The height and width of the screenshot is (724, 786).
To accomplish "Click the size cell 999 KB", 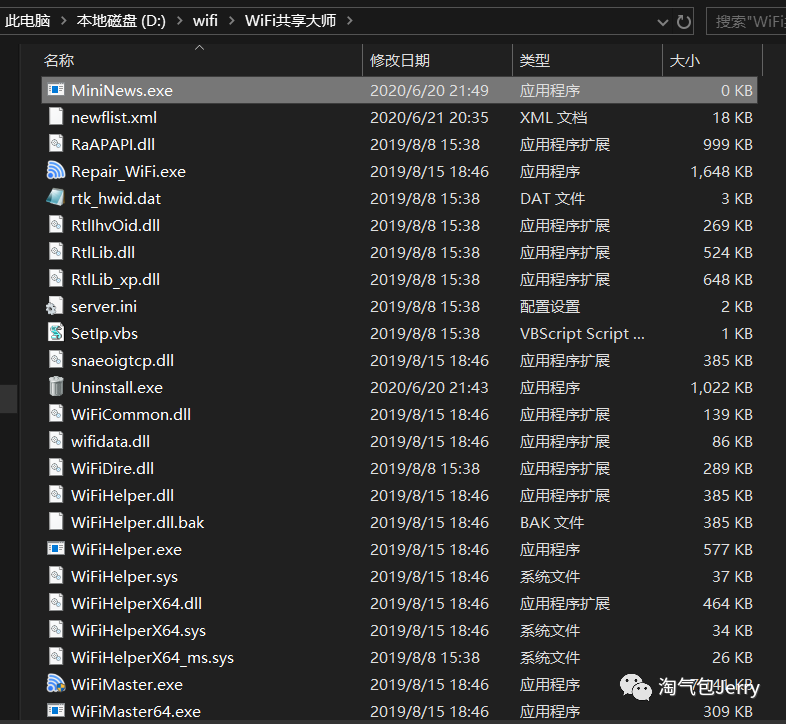I will 728,144.
